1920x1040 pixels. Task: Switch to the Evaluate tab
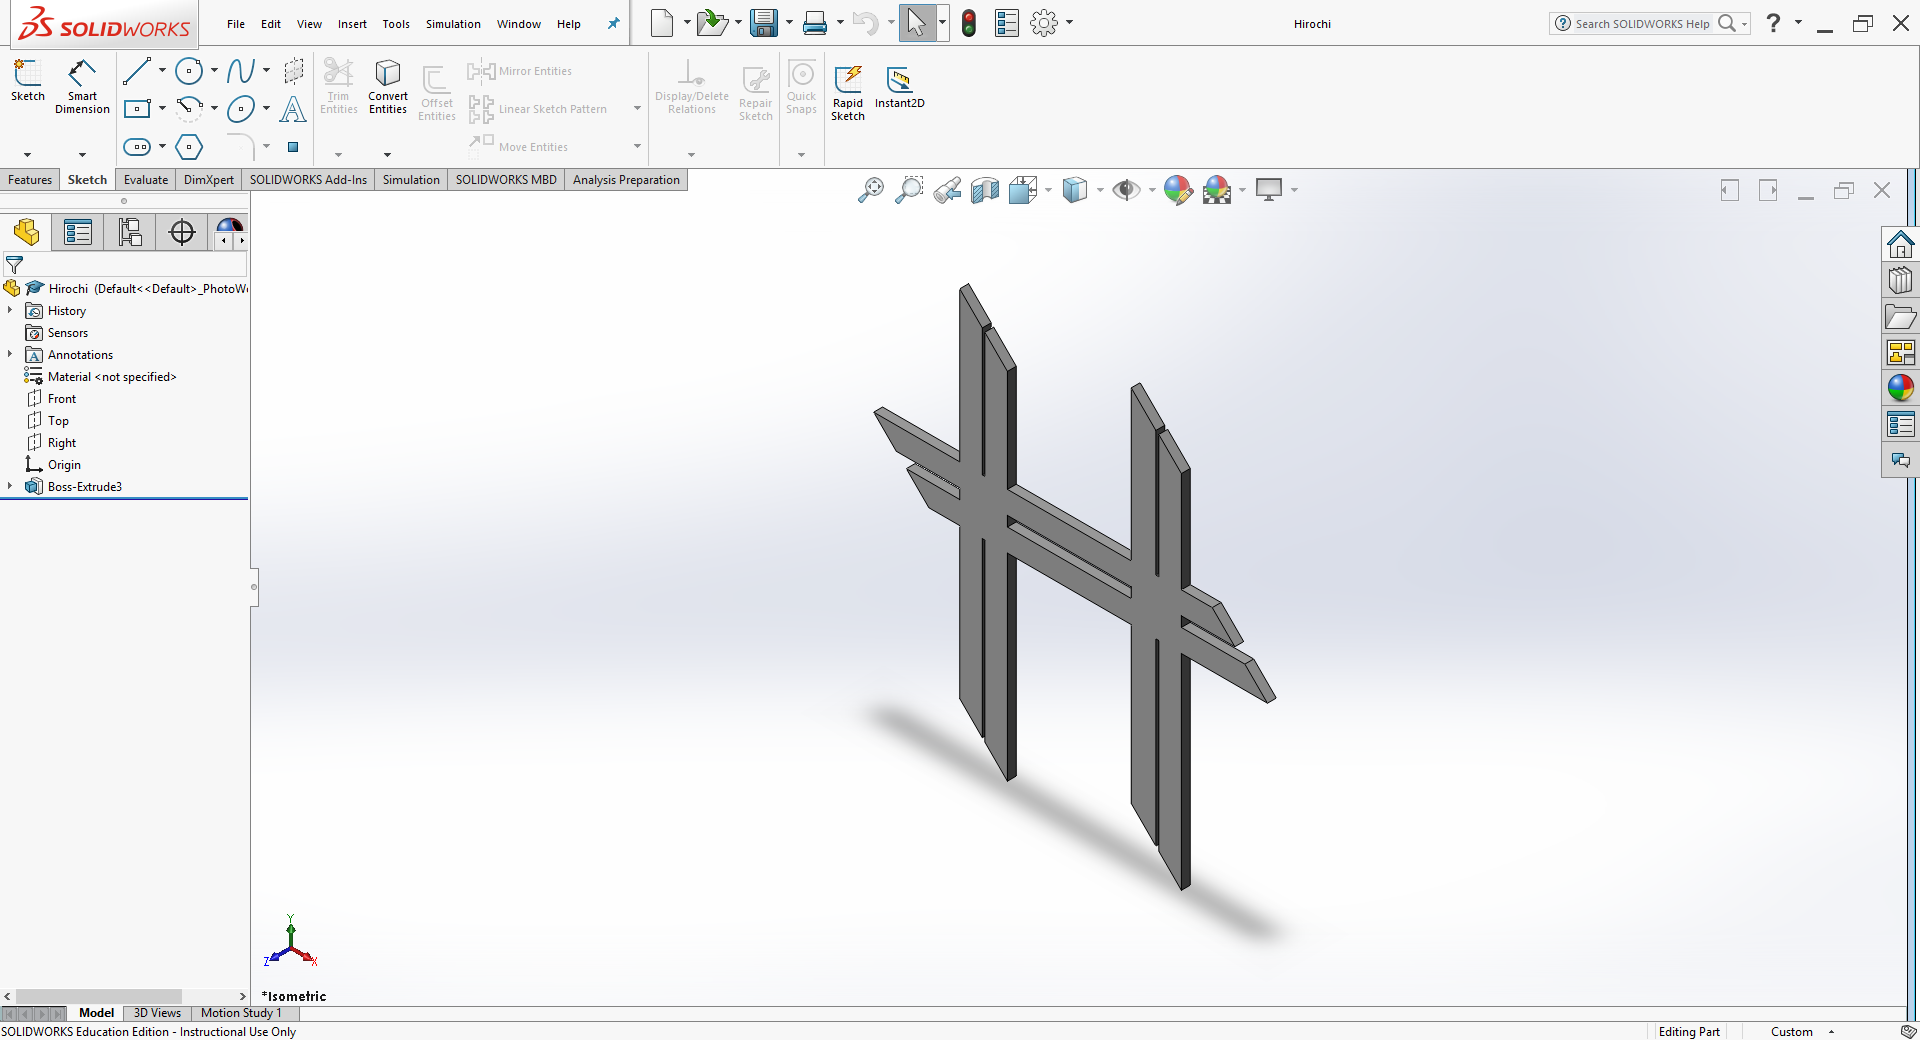146,180
